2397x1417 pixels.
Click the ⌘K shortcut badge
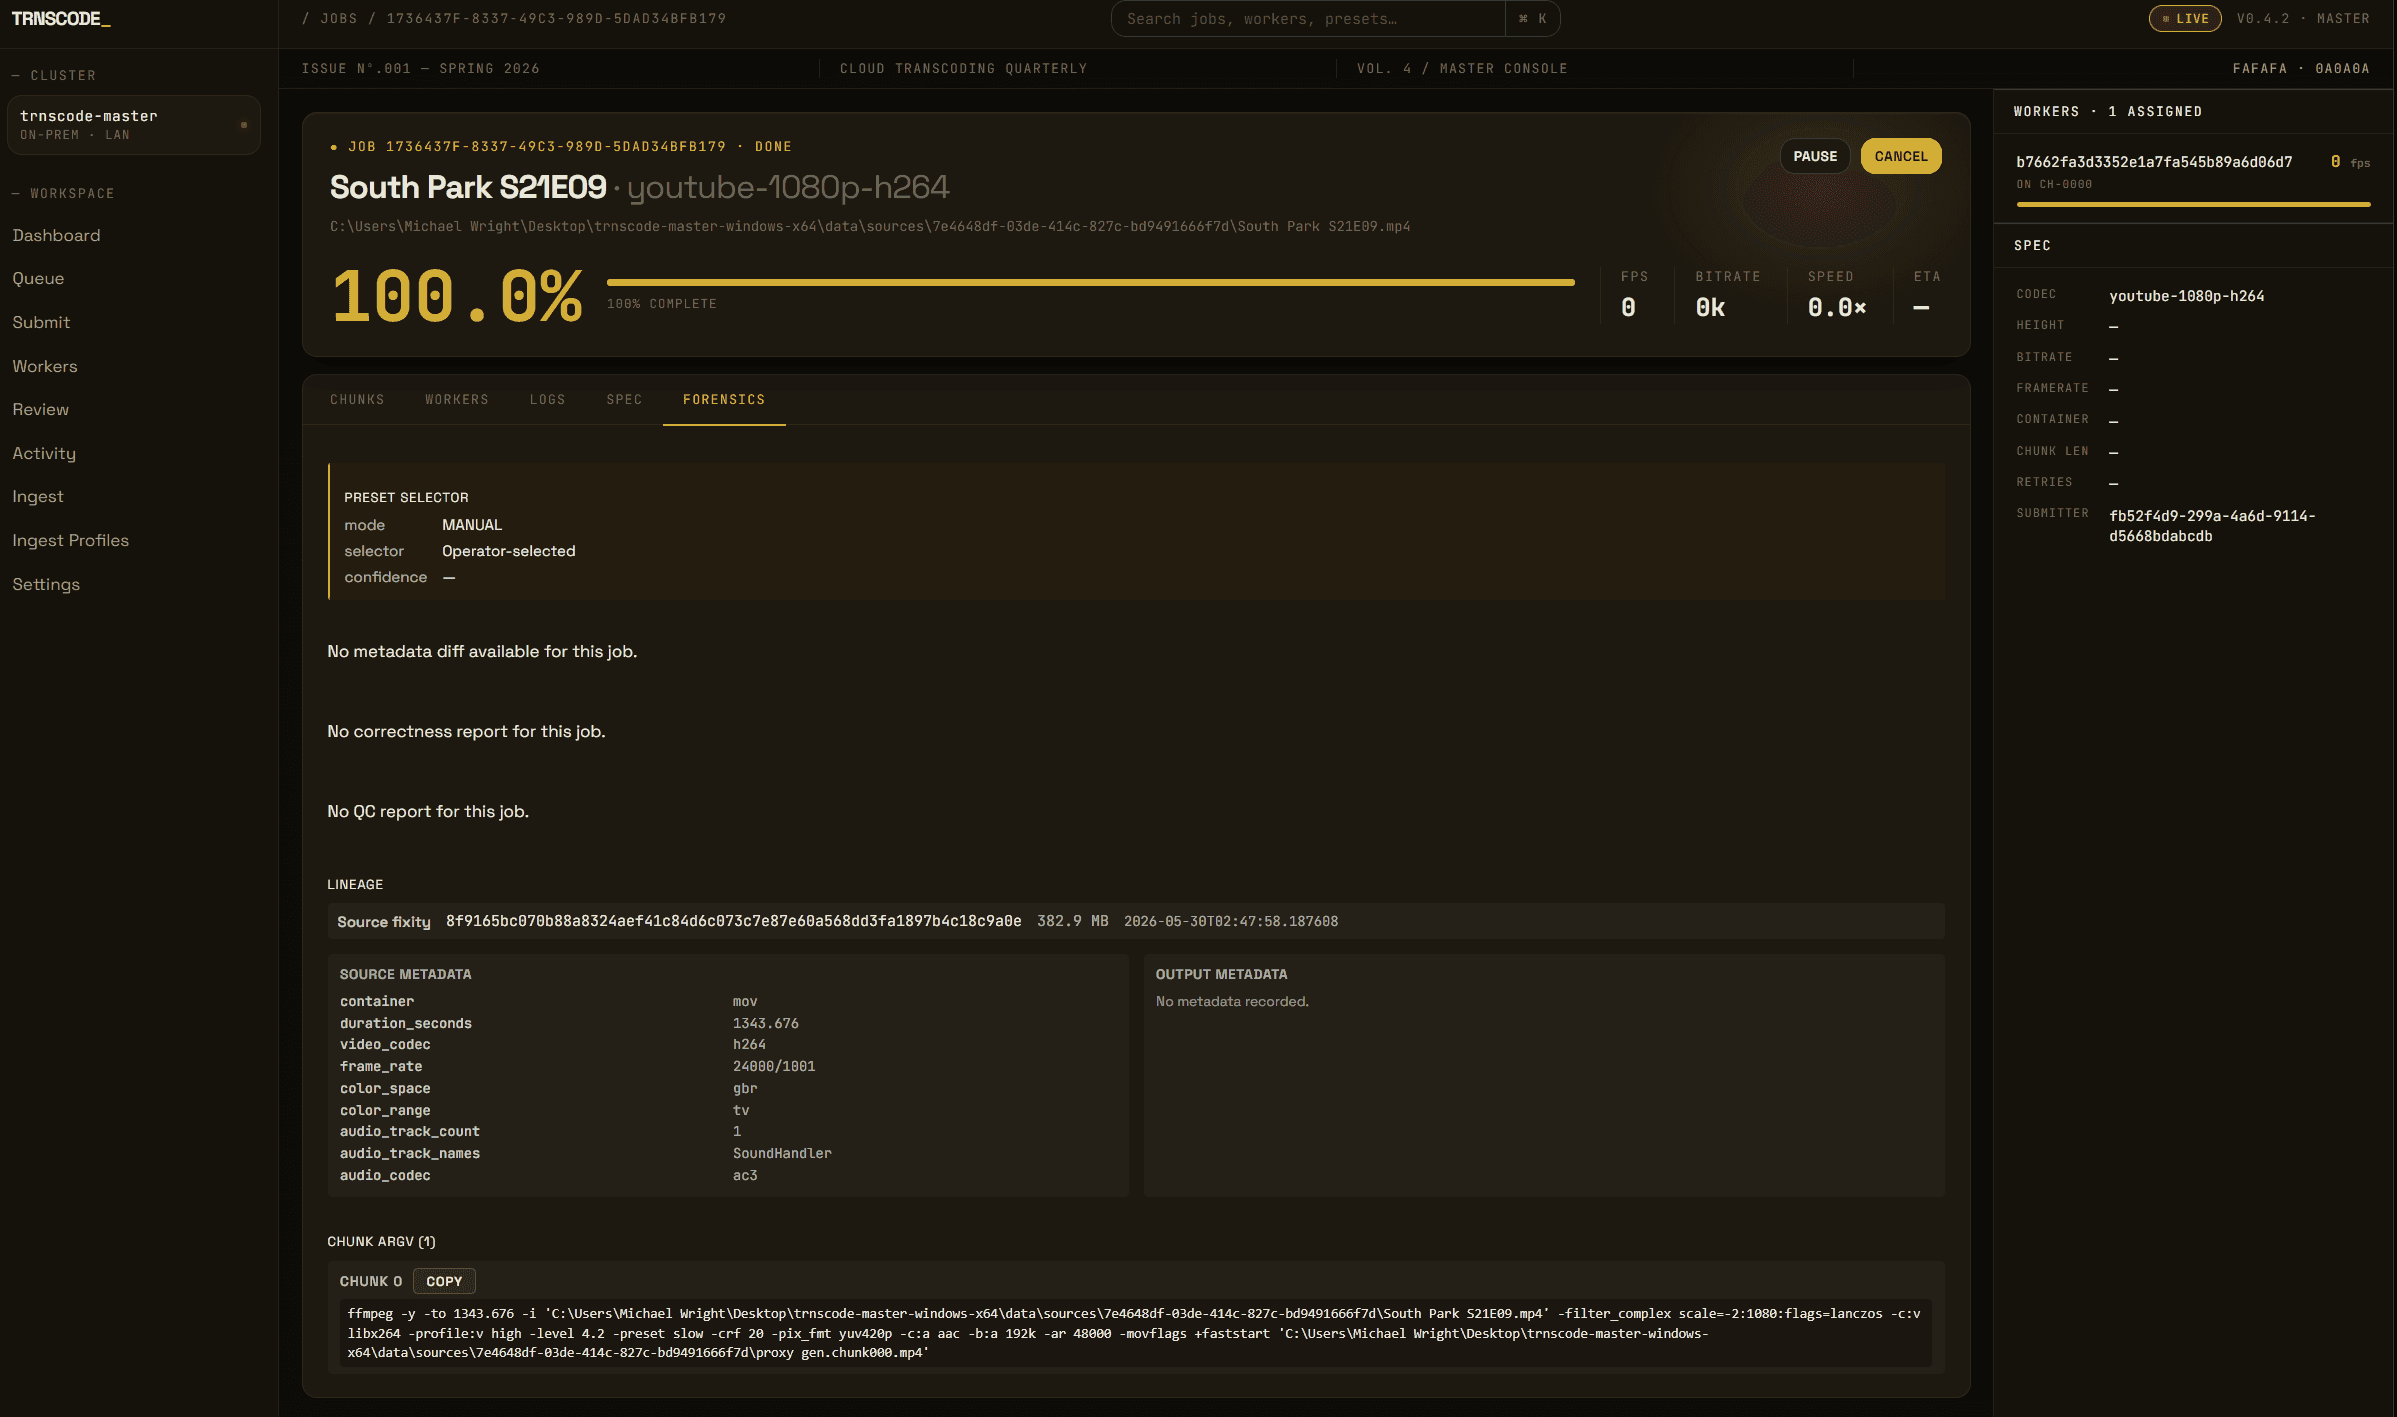coord(1533,18)
